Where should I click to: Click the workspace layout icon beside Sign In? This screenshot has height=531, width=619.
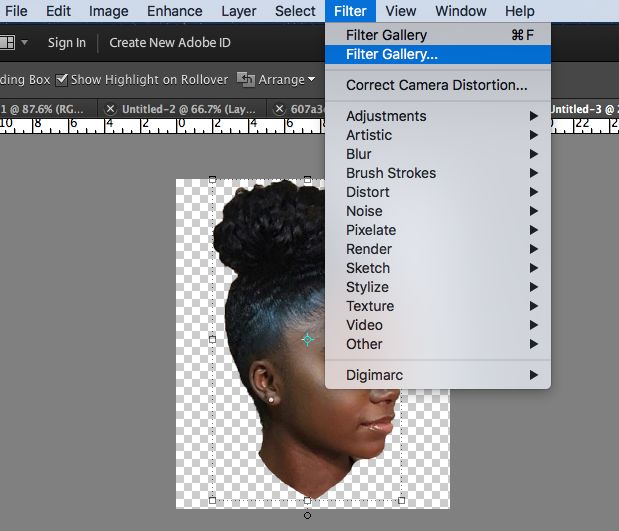click(x=8, y=43)
